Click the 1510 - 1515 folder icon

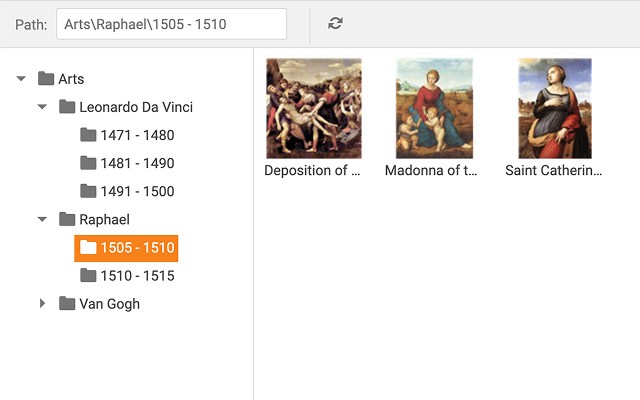point(88,276)
